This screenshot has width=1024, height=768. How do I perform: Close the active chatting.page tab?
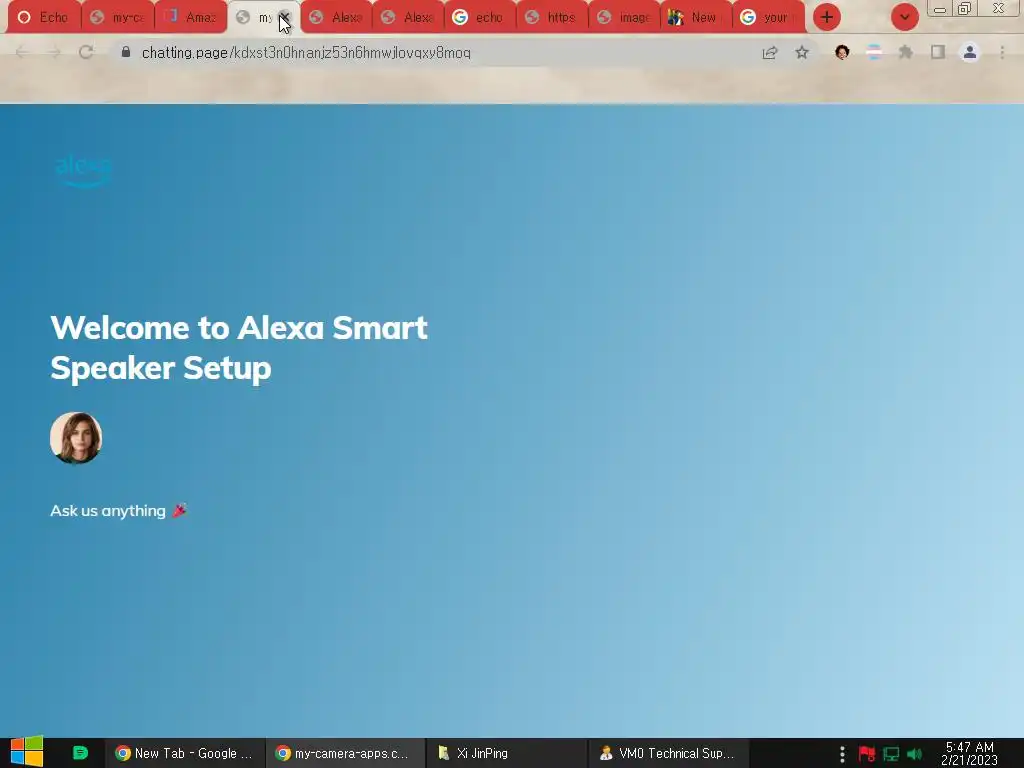click(284, 18)
